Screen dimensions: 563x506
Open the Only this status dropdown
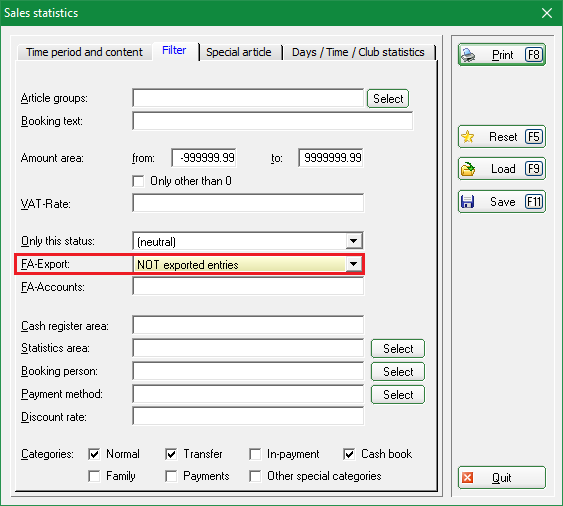[354, 241]
